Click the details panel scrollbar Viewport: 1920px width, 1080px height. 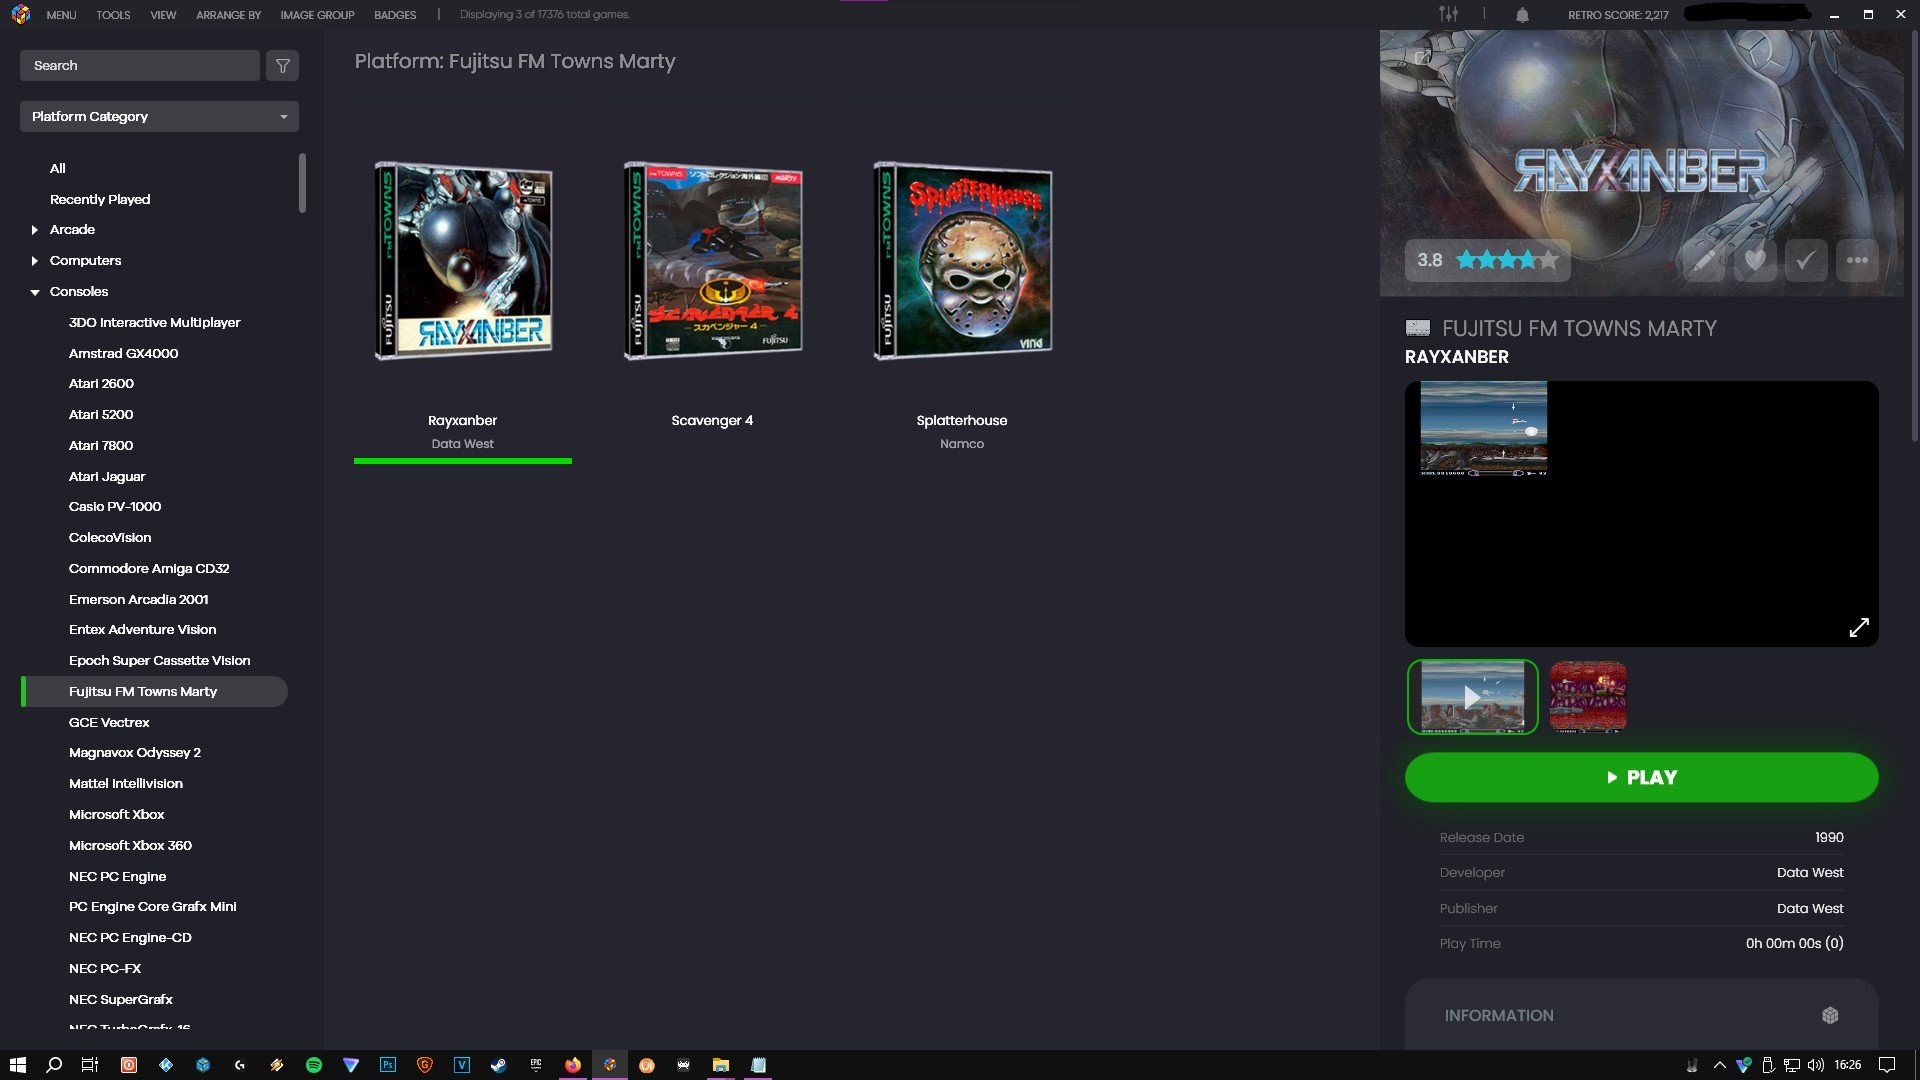point(1914,235)
